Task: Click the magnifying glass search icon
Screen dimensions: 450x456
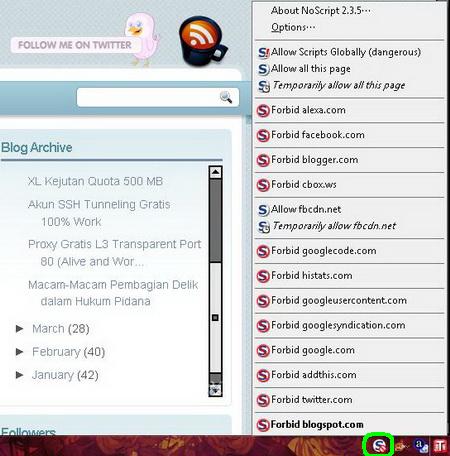Action: [226, 97]
